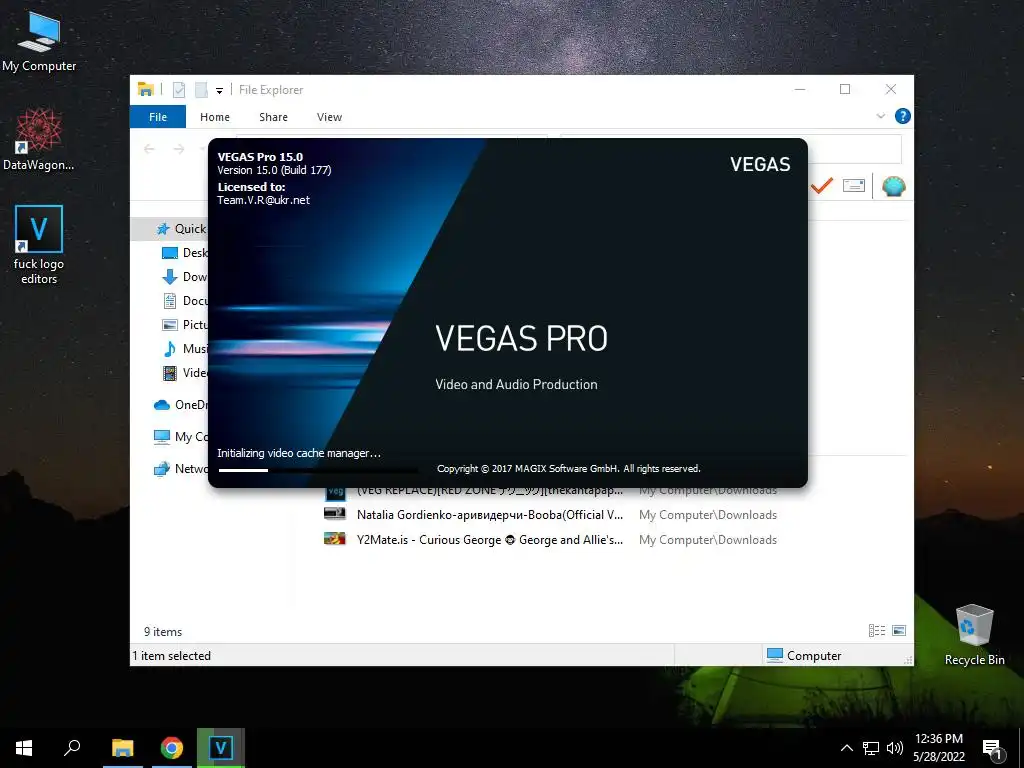Open the Windows Start menu
The height and width of the screenshot is (768, 1024).
tap(24, 748)
